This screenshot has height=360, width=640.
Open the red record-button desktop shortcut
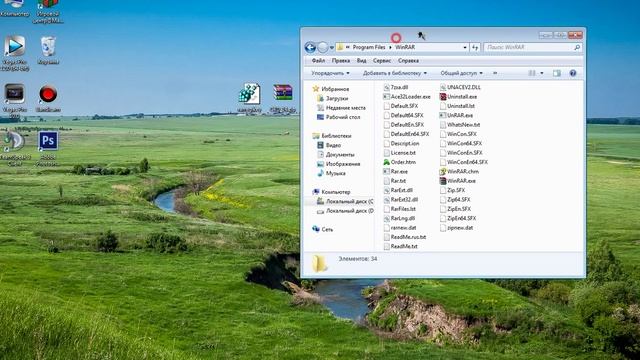click(48, 94)
